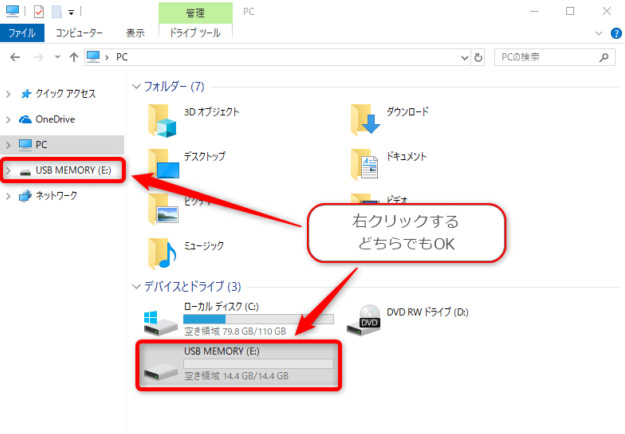Click the C: drive usage bar
This screenshot has height=434, width=625.
click(258, 319)
